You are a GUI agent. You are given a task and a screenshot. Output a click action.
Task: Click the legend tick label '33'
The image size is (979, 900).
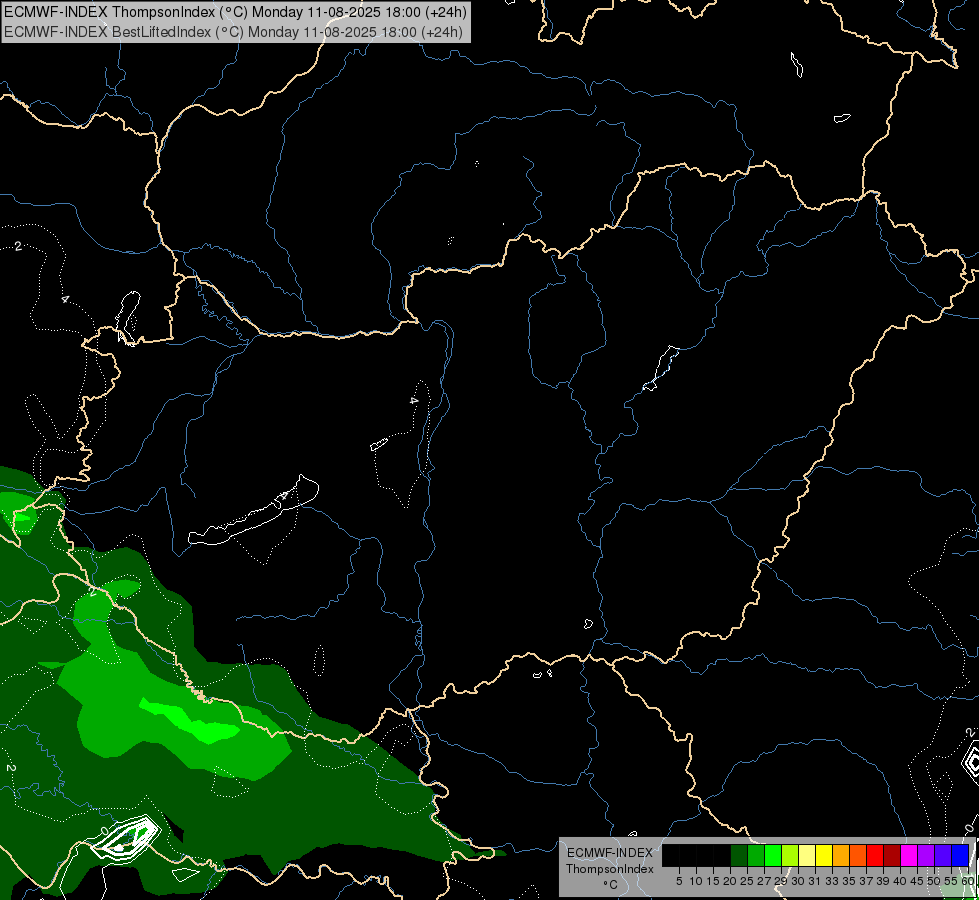pyautogui.click(x=832, y=881)
